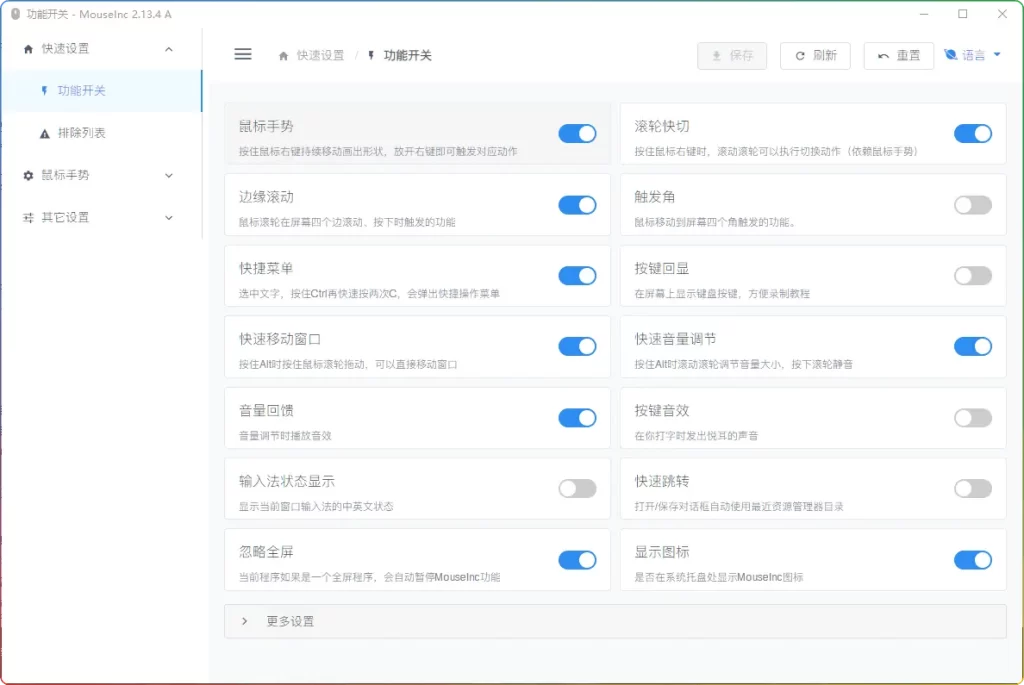Disable 忽略全屏 switch
1024x685 pixels.
577,560
